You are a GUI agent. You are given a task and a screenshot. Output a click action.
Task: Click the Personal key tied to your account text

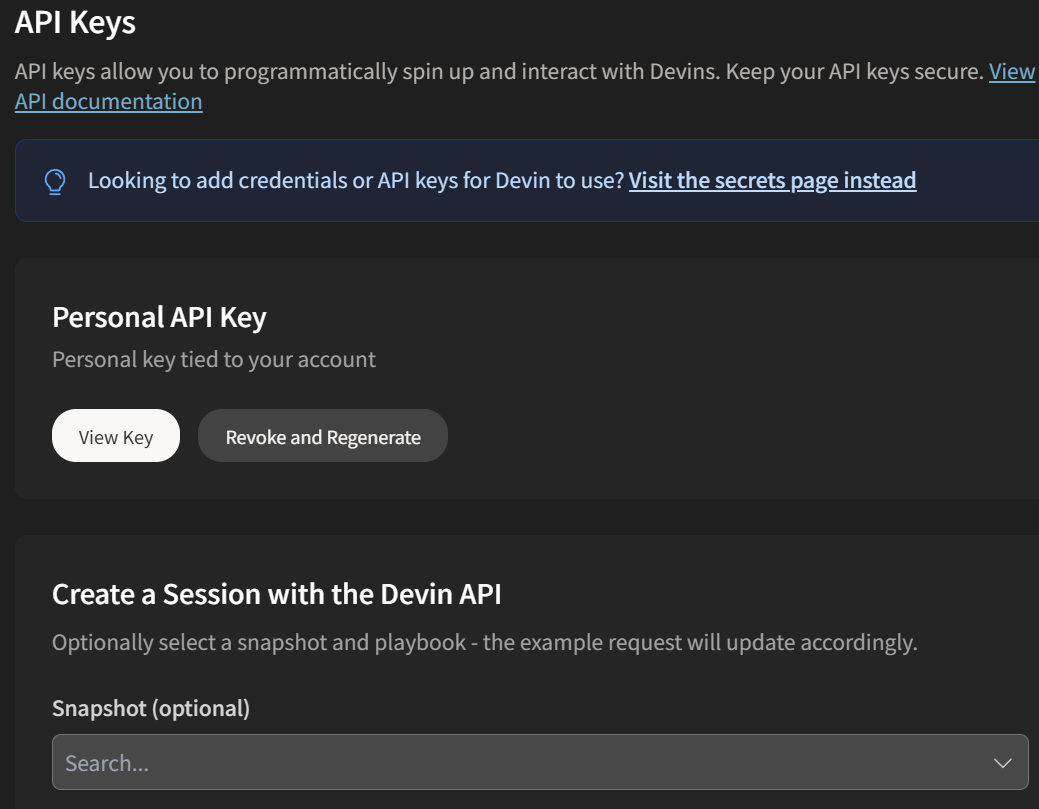pyautogui.click(x=213, y=359)
